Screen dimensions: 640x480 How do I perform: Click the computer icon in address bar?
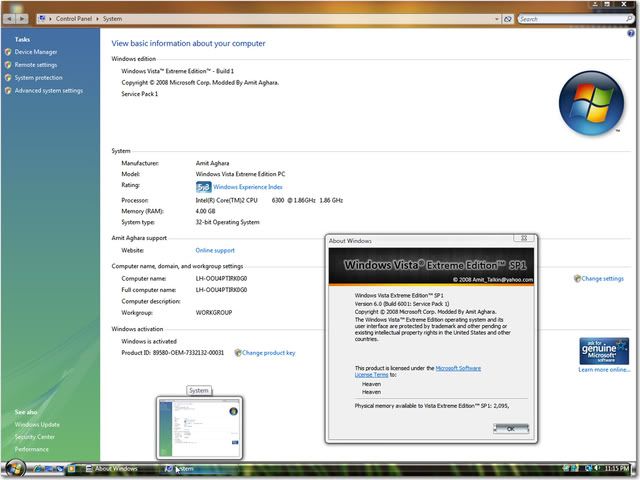[42, 18]
